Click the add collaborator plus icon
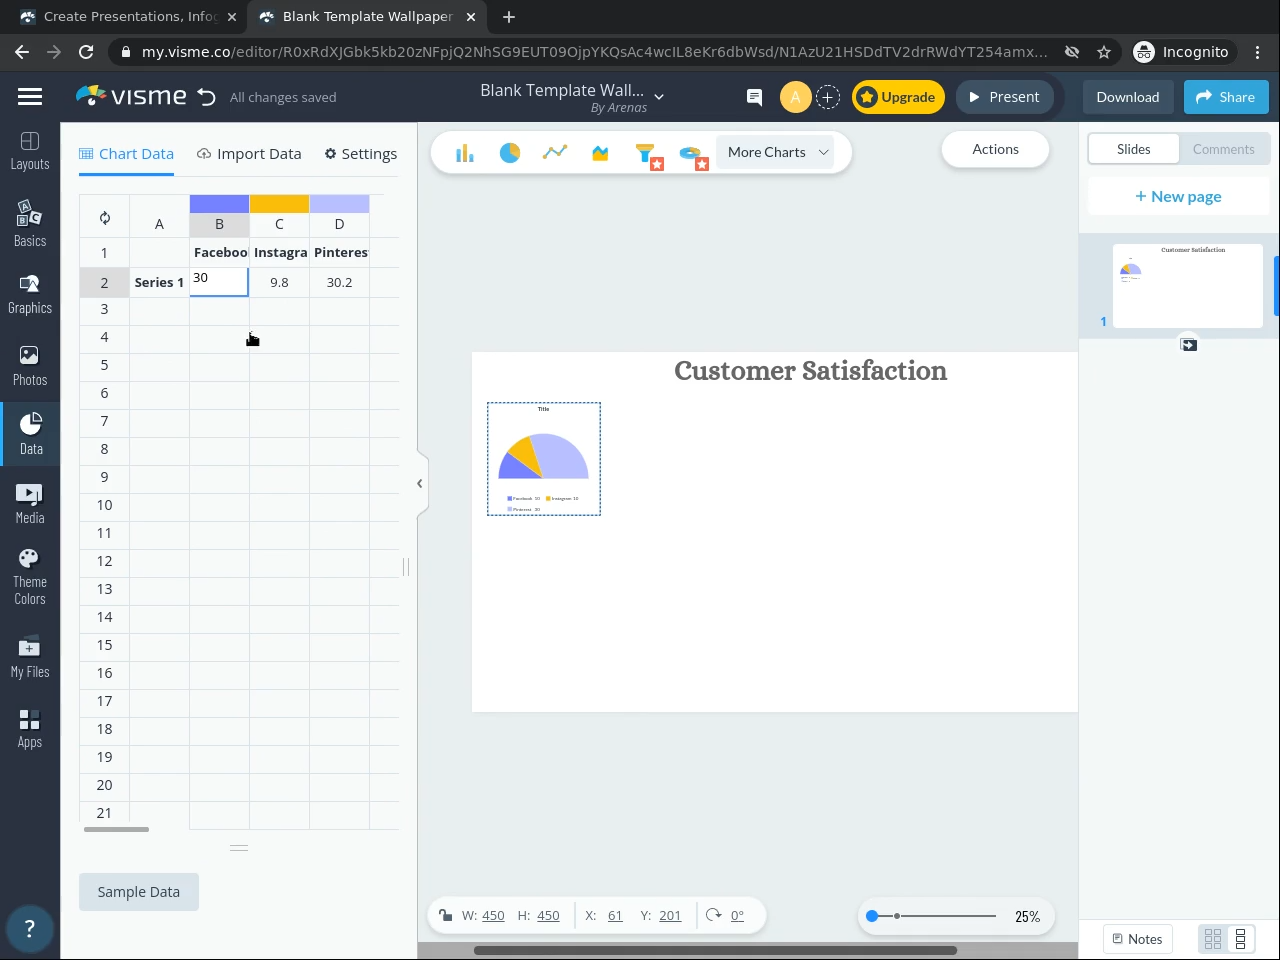 (x=827, y=97)
